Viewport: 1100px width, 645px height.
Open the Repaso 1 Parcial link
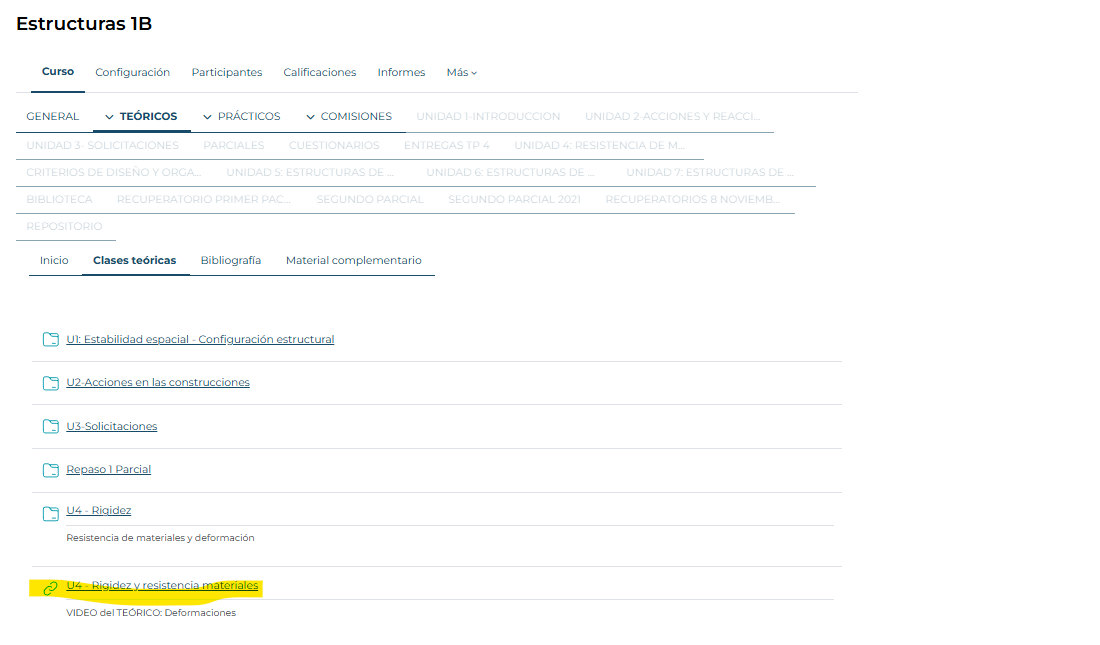[x=108, y=470]
